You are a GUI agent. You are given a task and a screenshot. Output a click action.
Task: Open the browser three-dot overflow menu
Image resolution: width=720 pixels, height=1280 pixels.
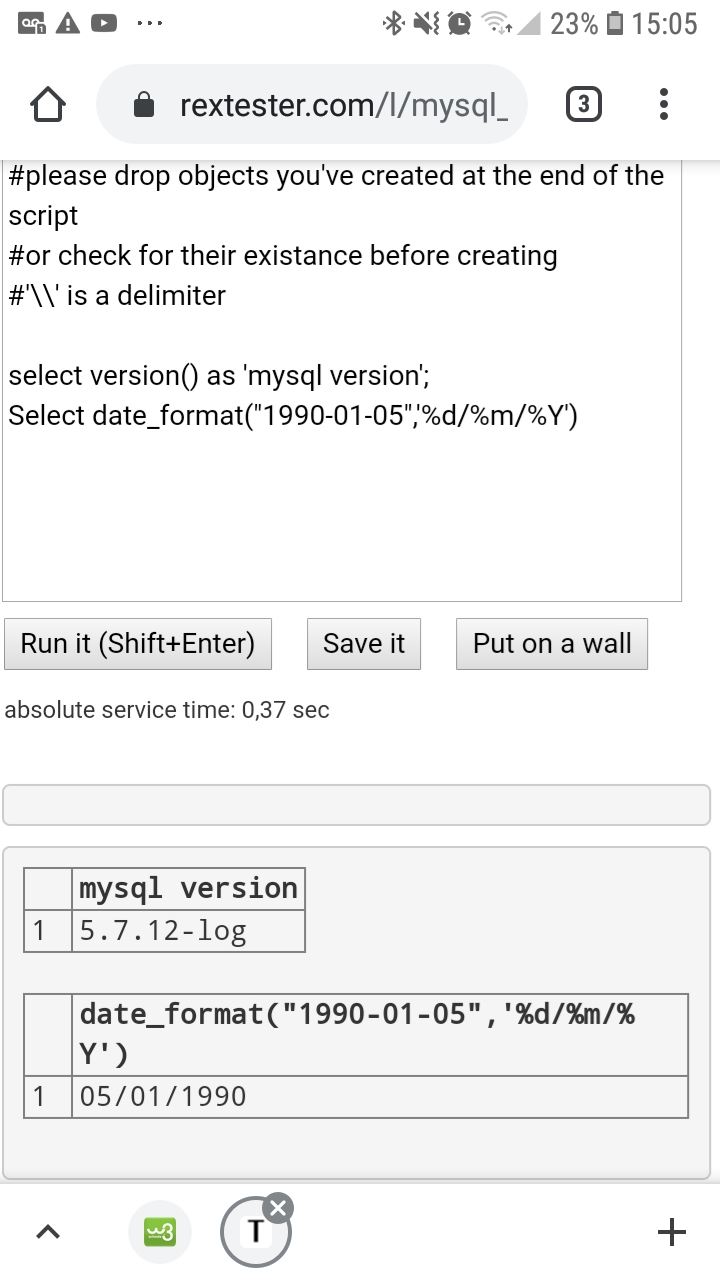[x=665, y=105]
